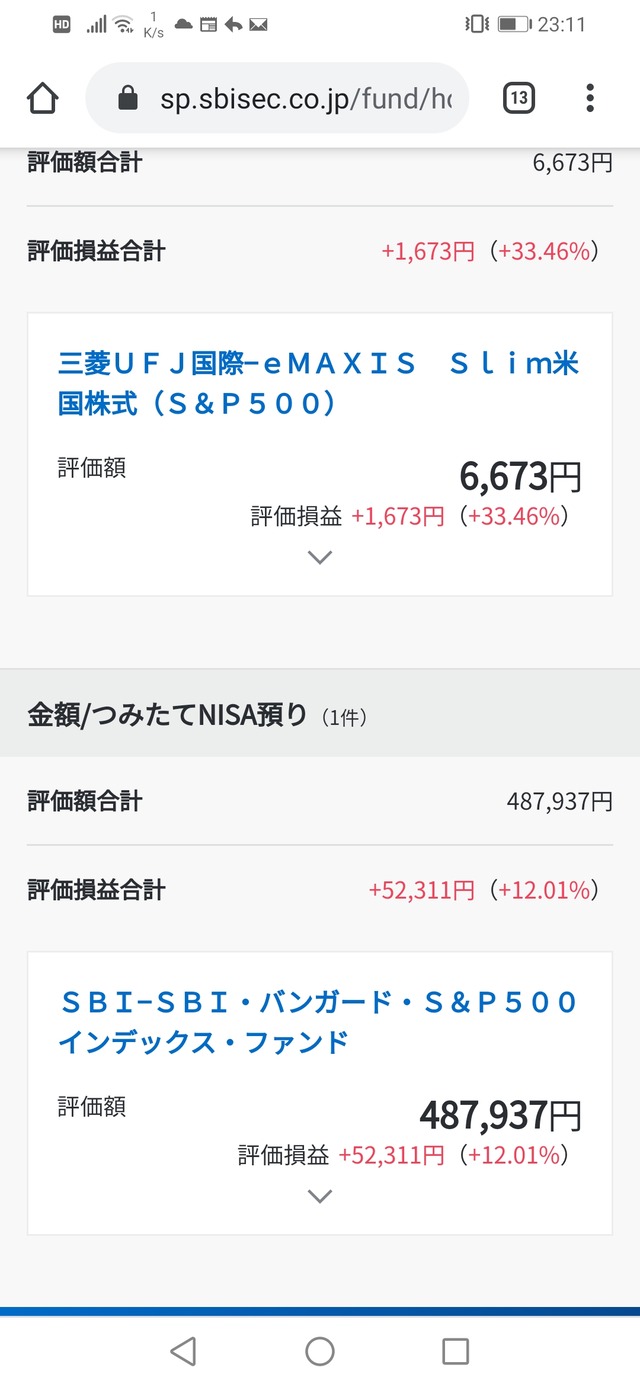Tap the Wi-Fi signal status icon
Viewport: 640px width, 1387px height.
(123, 24)
